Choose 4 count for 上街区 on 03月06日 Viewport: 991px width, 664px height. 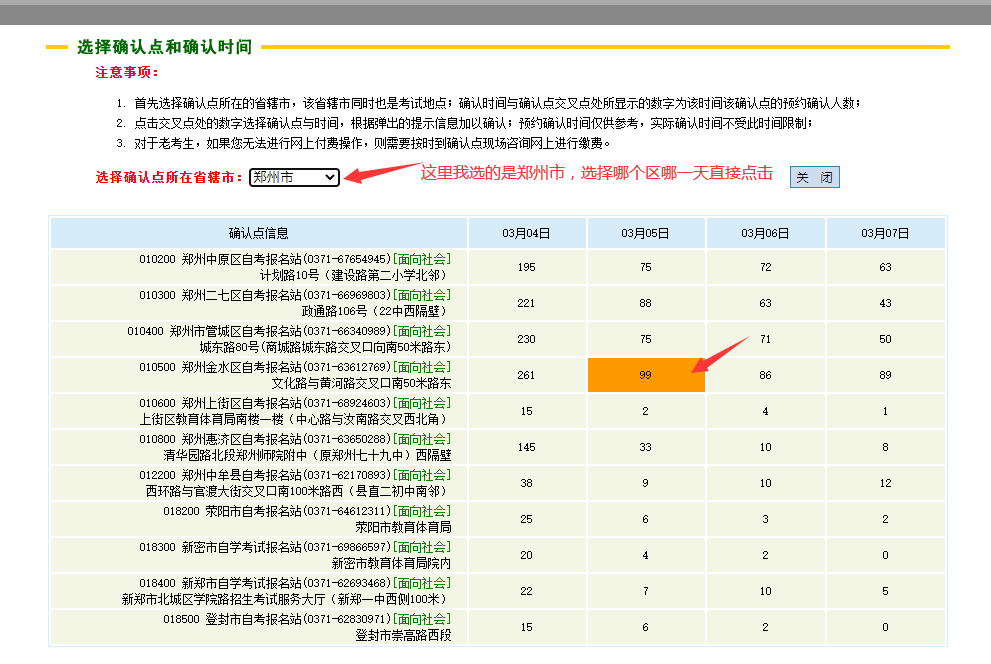pyautogui.click(x=765, y=411)
